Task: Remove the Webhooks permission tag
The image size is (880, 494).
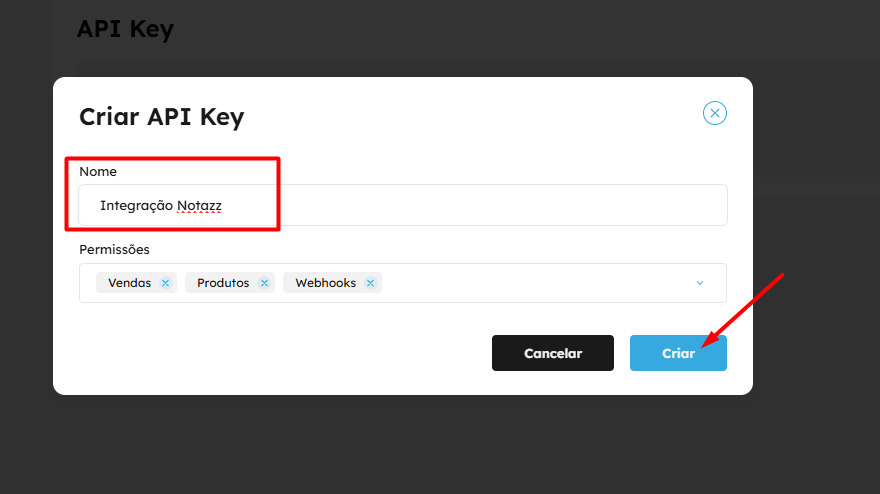Action: [370, 283]
